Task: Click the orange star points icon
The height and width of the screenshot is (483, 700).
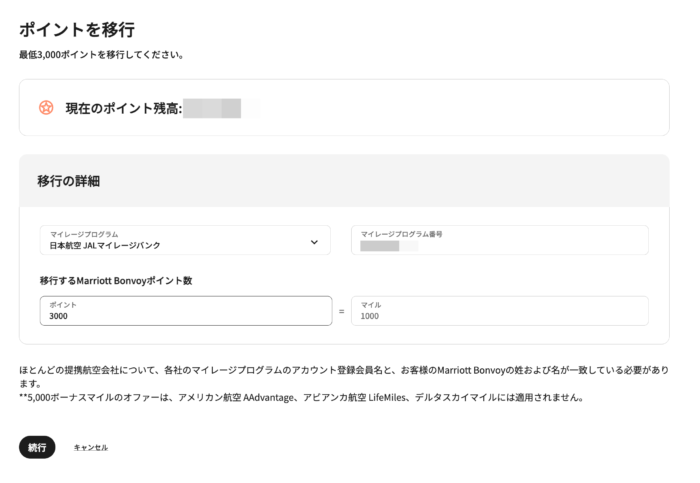Action: [46, 108]
